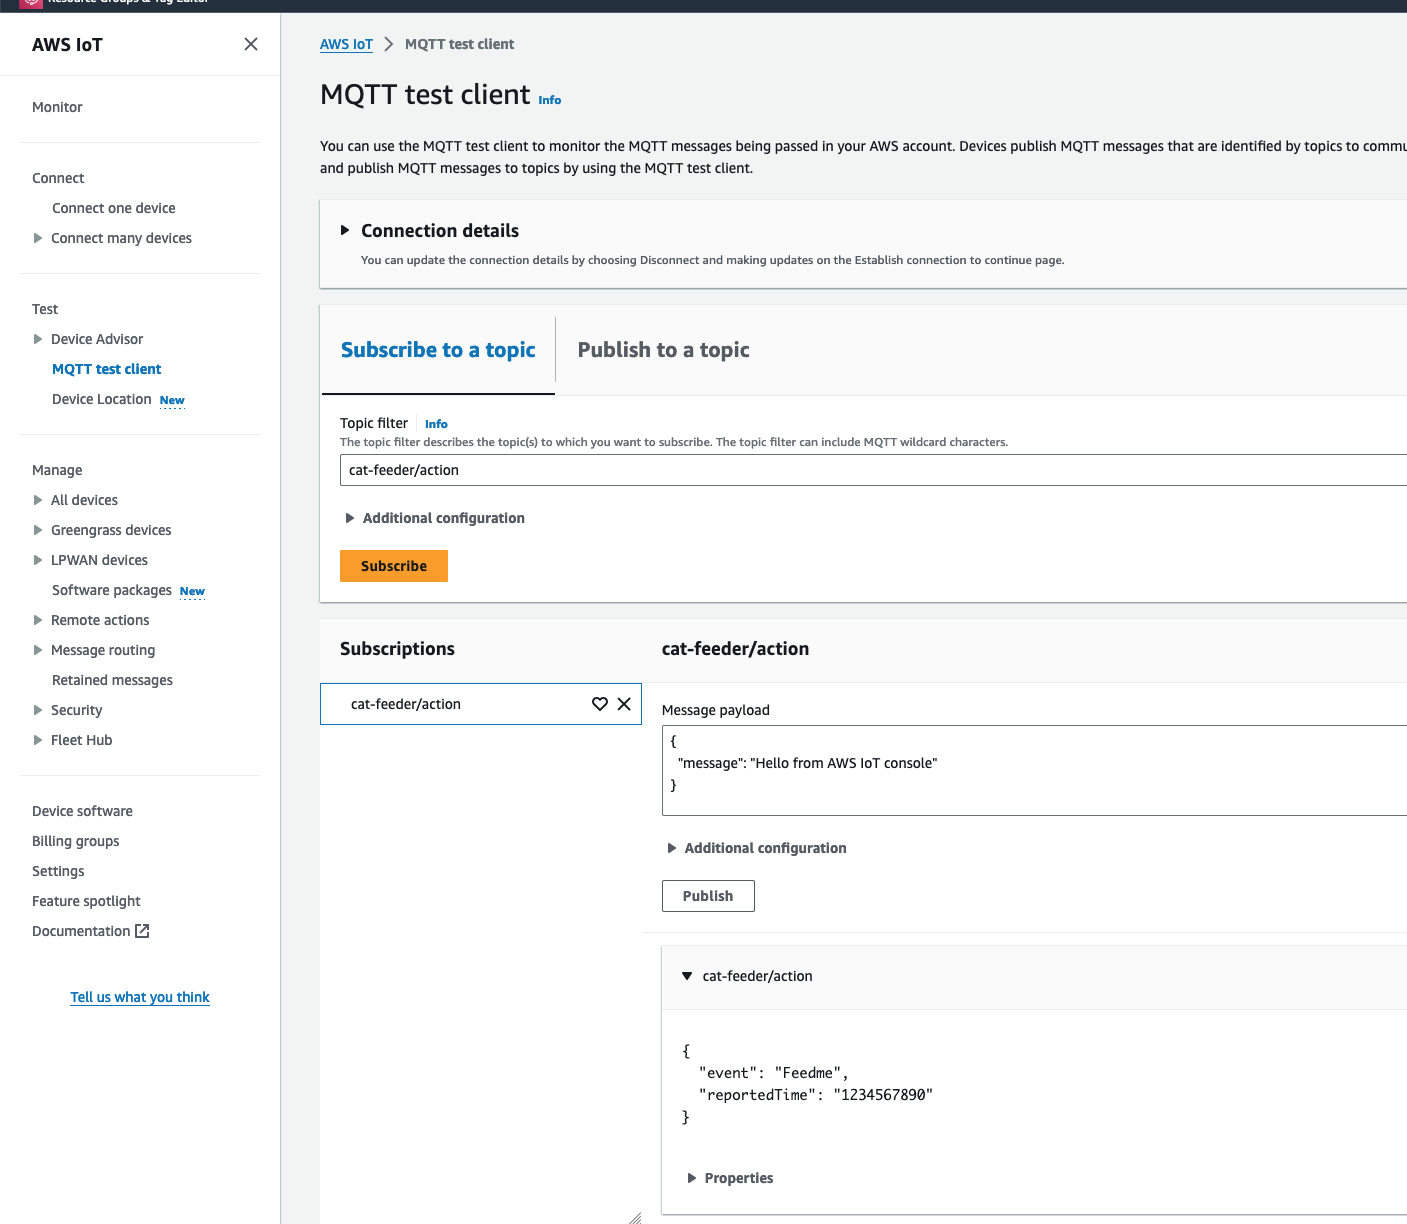Image resolution: width=1407 pixels, height=1224 pixels.
Task: Click the "reportedTime" line in received message
Action: click(816, 1095)
